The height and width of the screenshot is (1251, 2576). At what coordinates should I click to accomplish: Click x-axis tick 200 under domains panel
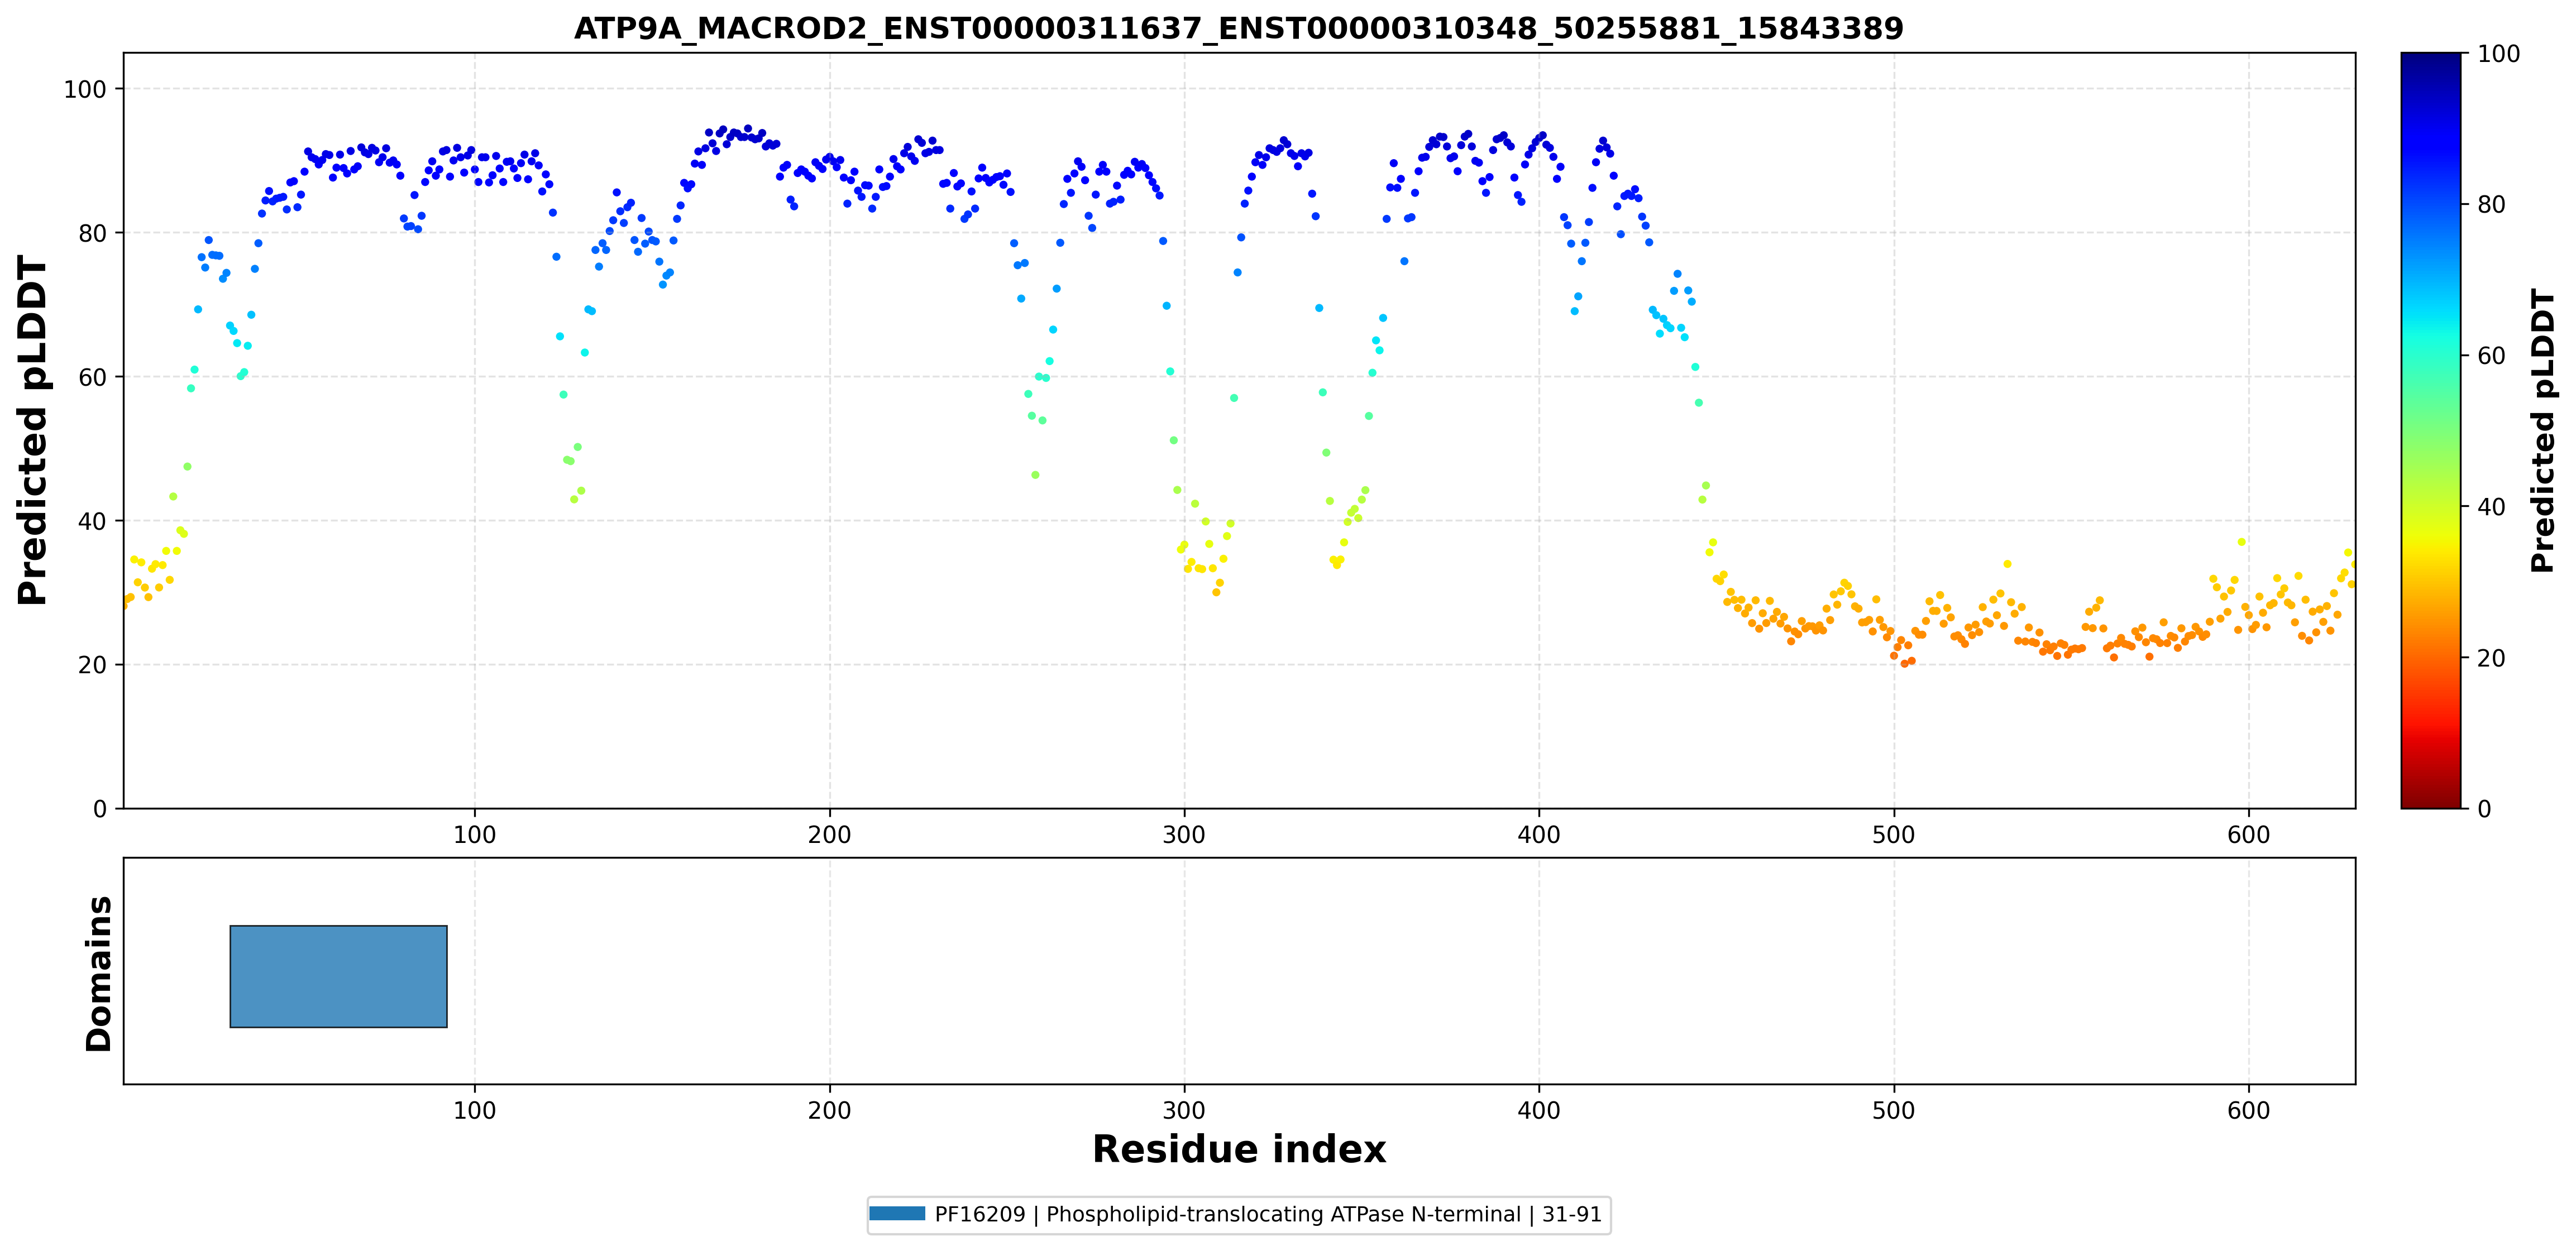point(829,1110)
